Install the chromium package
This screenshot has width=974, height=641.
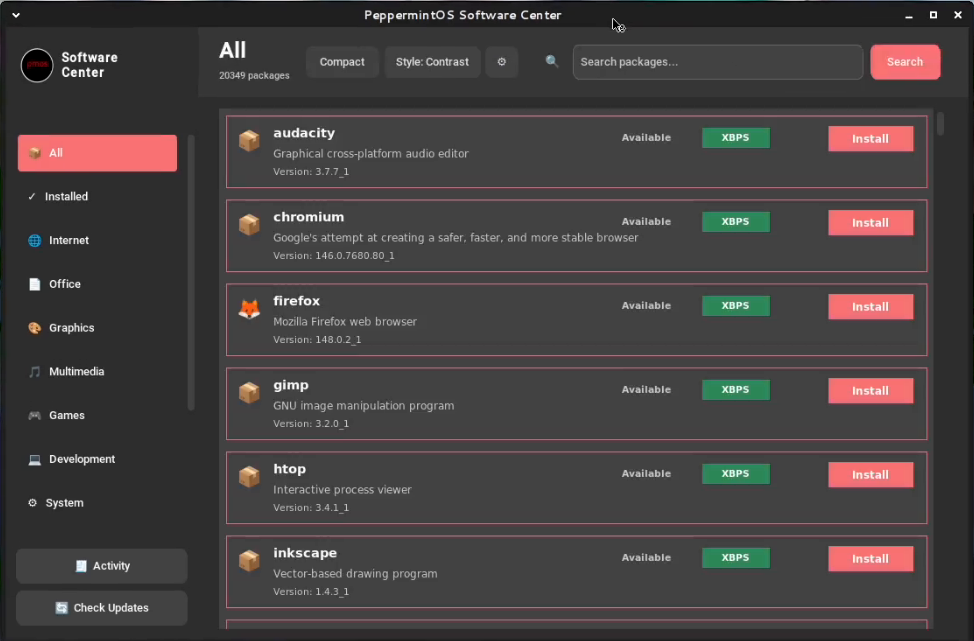coord(870,223)
